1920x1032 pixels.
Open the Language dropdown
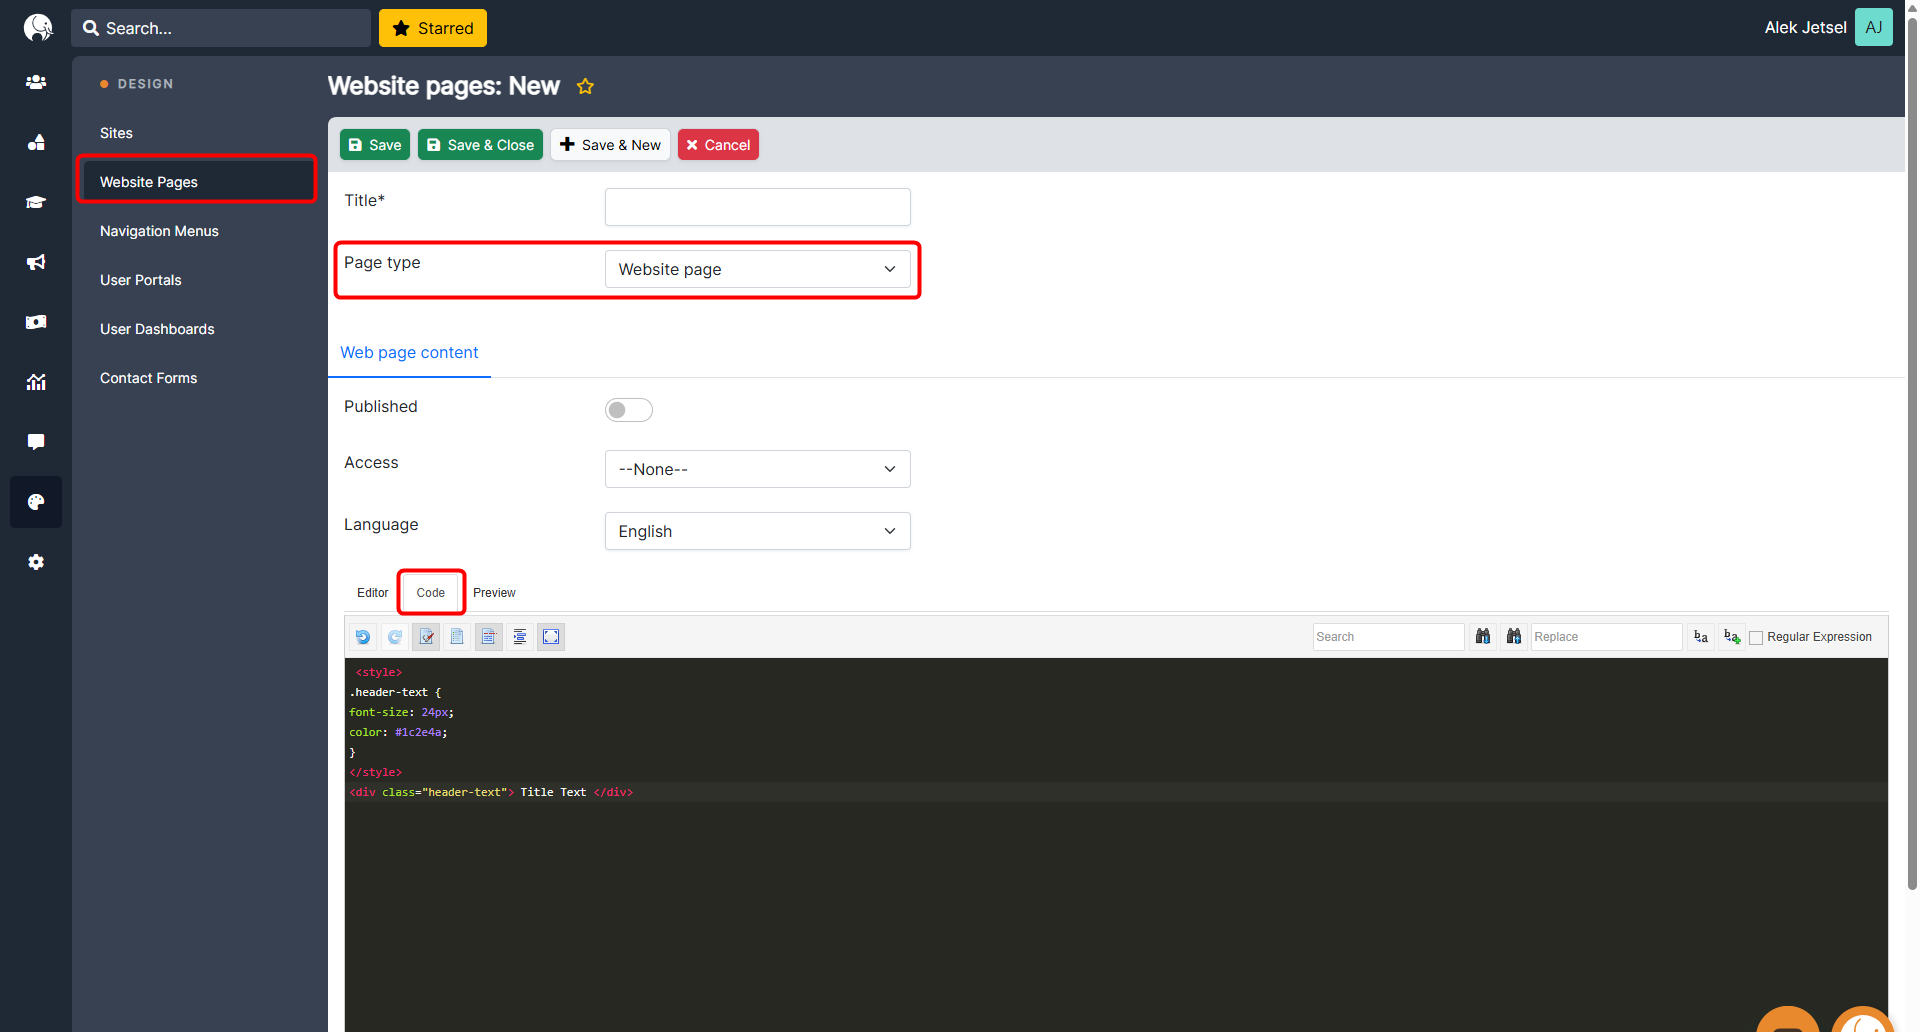[x=758, y=531]
